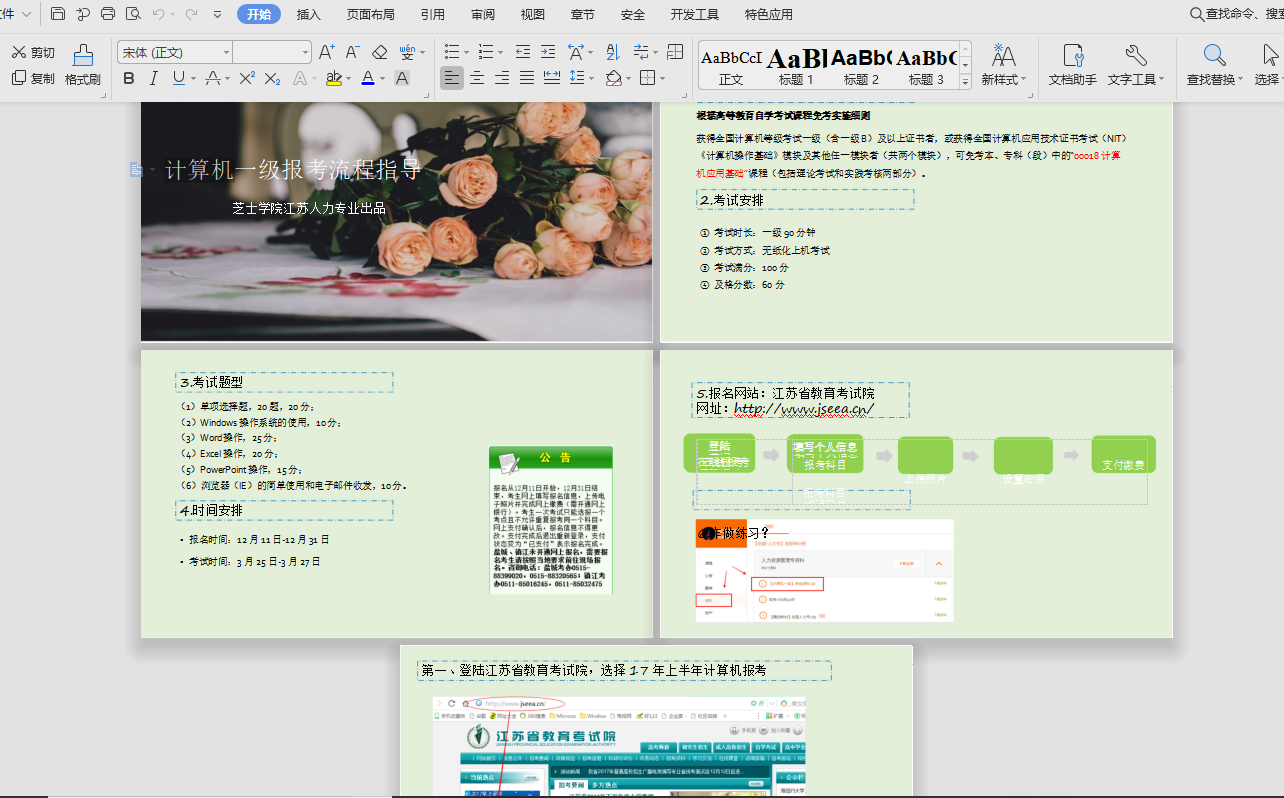Switch to the 引用 (References) tab
This screenshot has height=798, width=1284.
(432, 14)
